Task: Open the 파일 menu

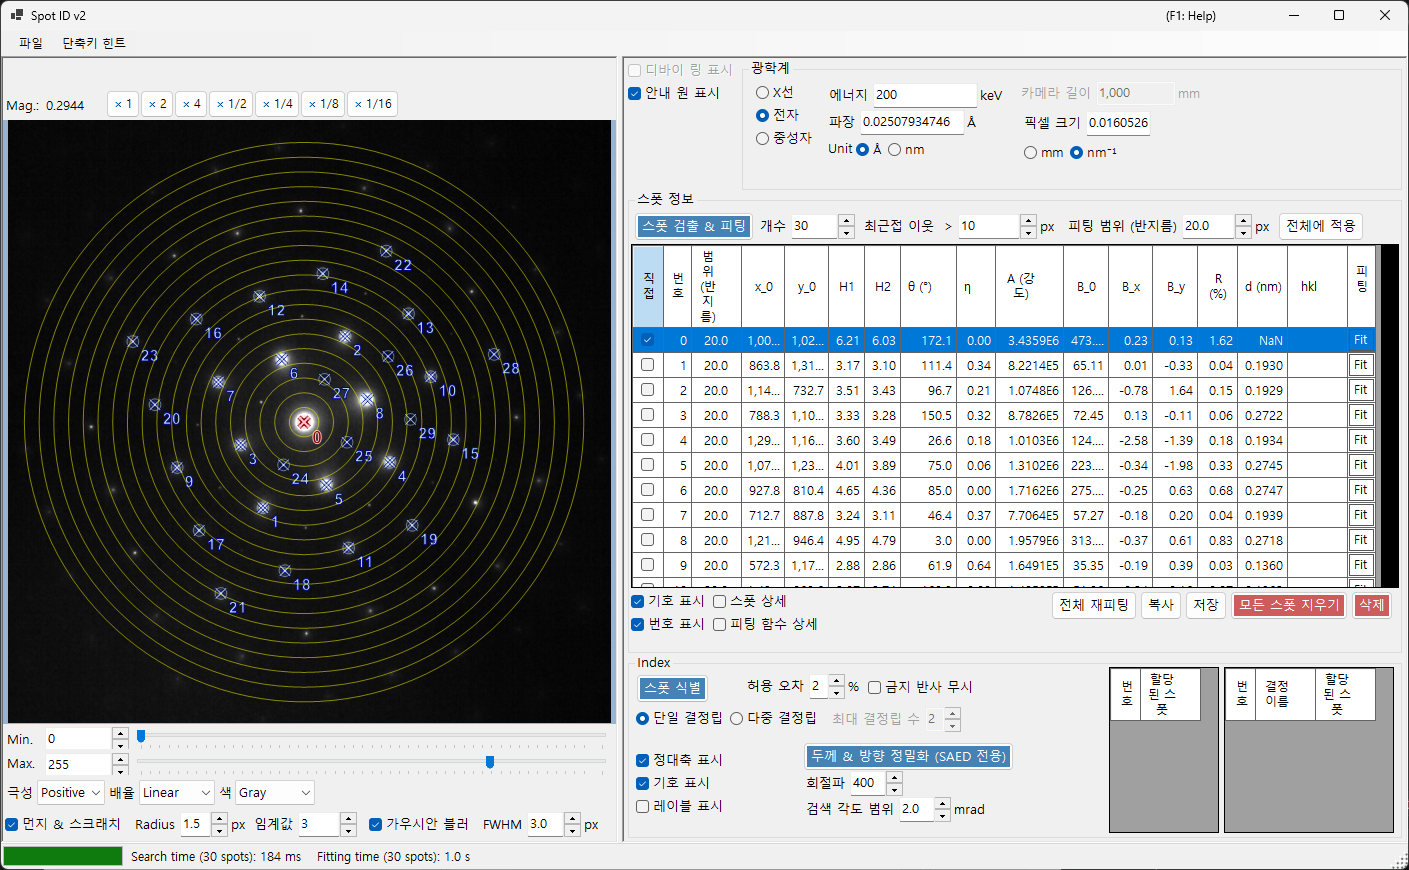Action: tap(31, 43)
